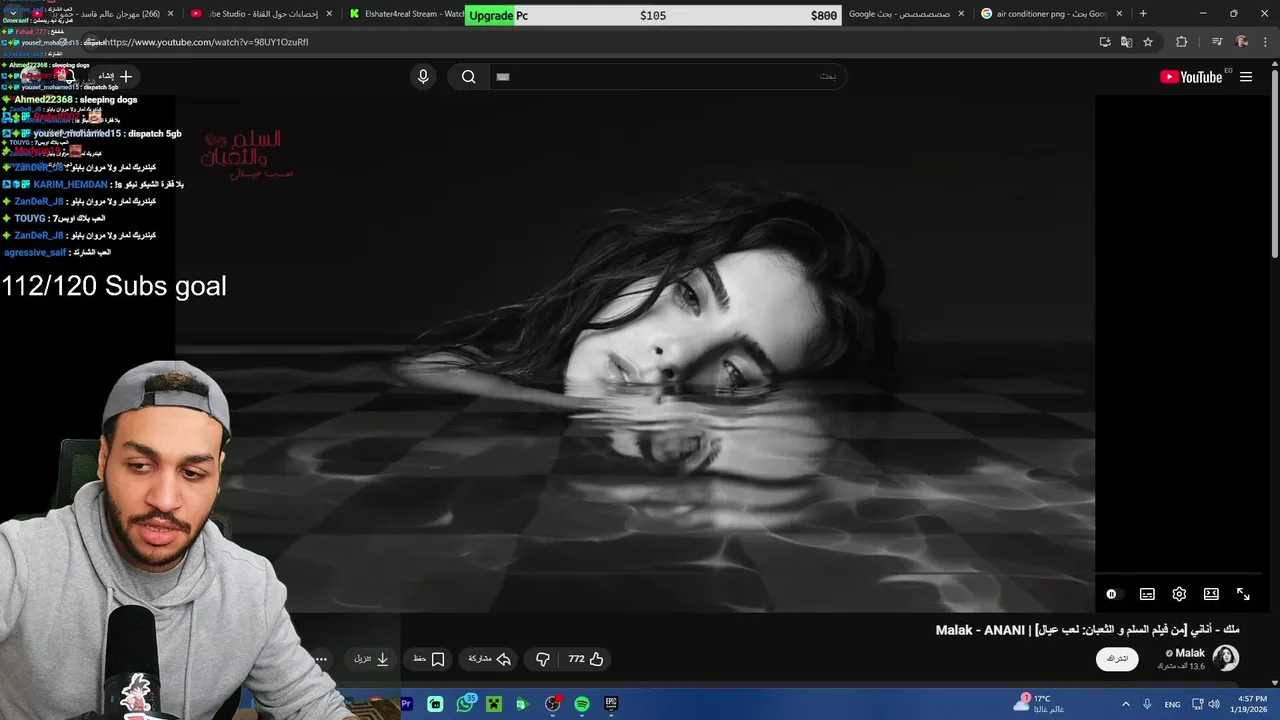Click the Upgrade Pc donation goal bar

click(653, 15)
